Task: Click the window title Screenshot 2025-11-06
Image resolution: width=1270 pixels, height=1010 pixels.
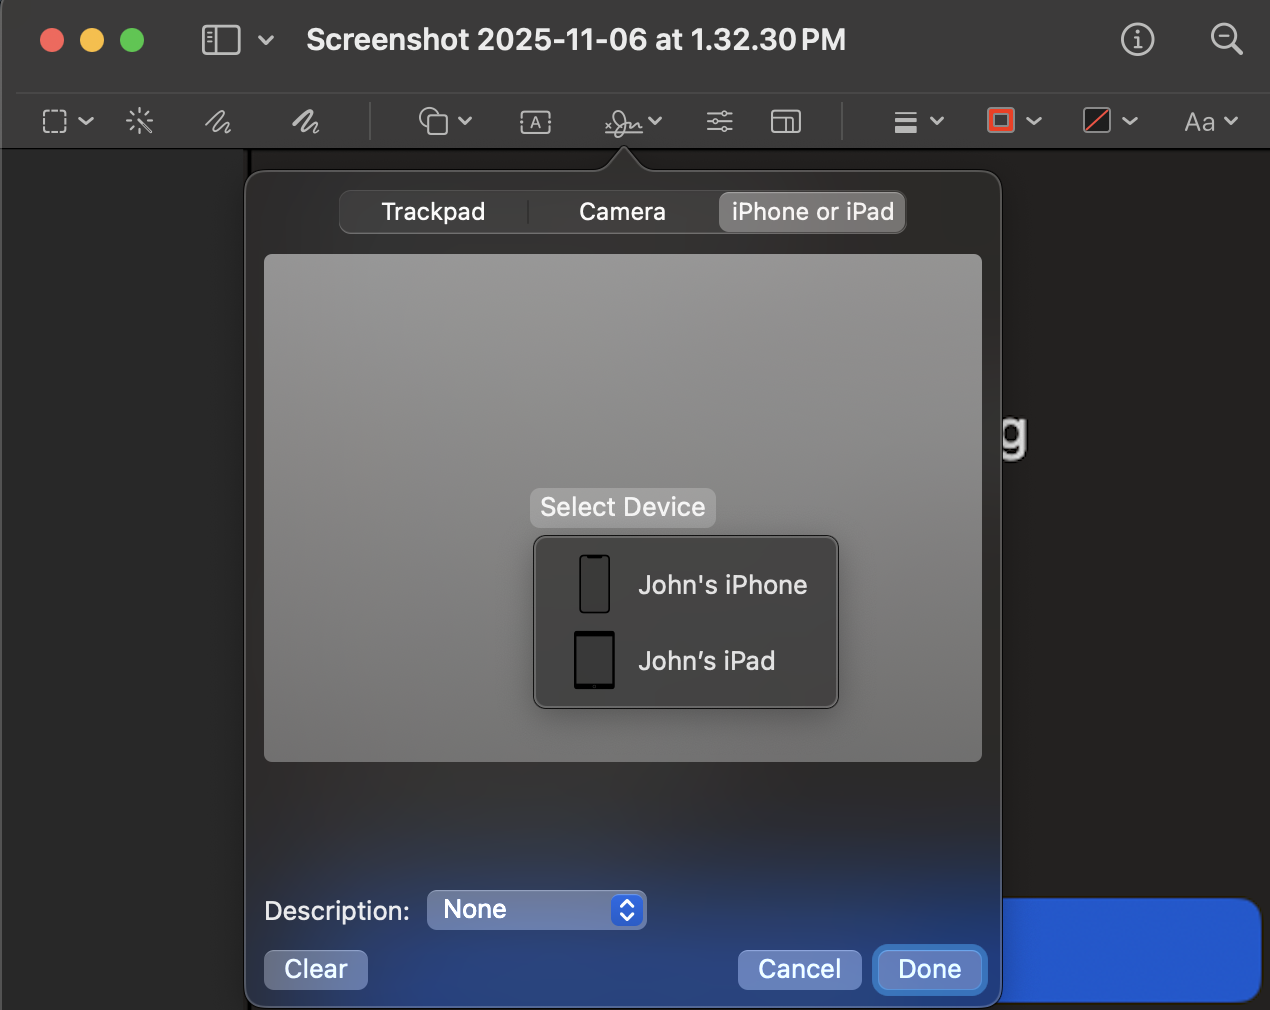Action: click(x=576, y=40)
